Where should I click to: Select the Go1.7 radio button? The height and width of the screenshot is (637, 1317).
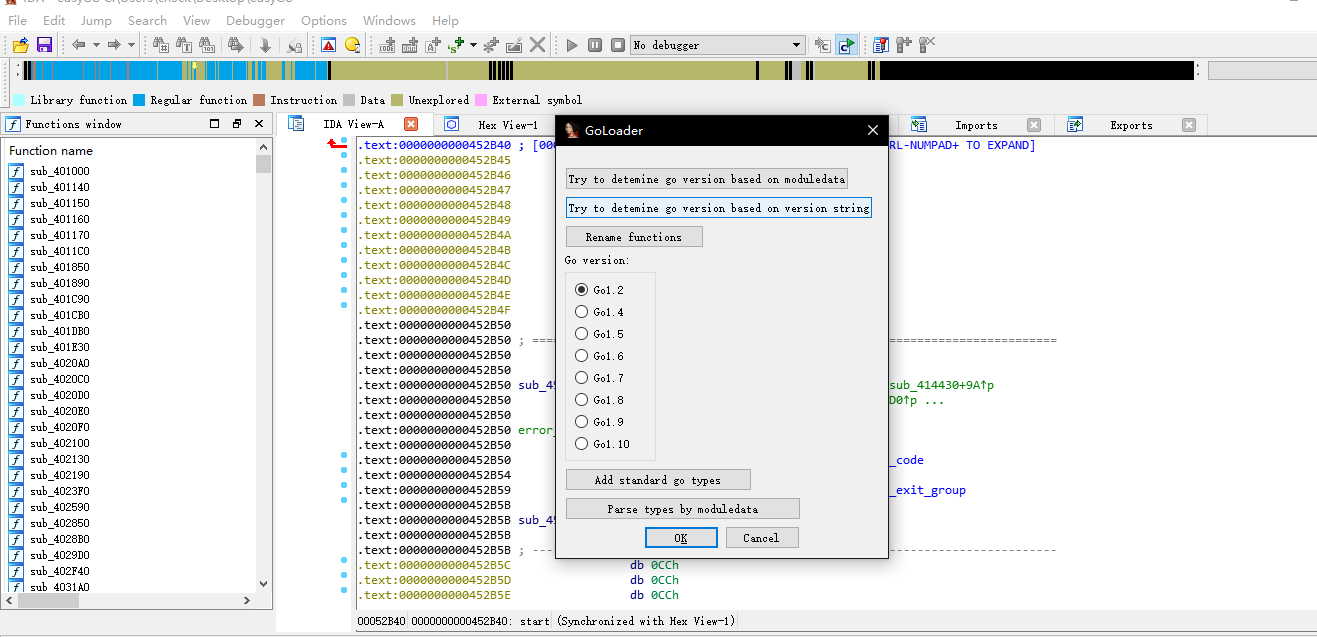click(581, 378)
